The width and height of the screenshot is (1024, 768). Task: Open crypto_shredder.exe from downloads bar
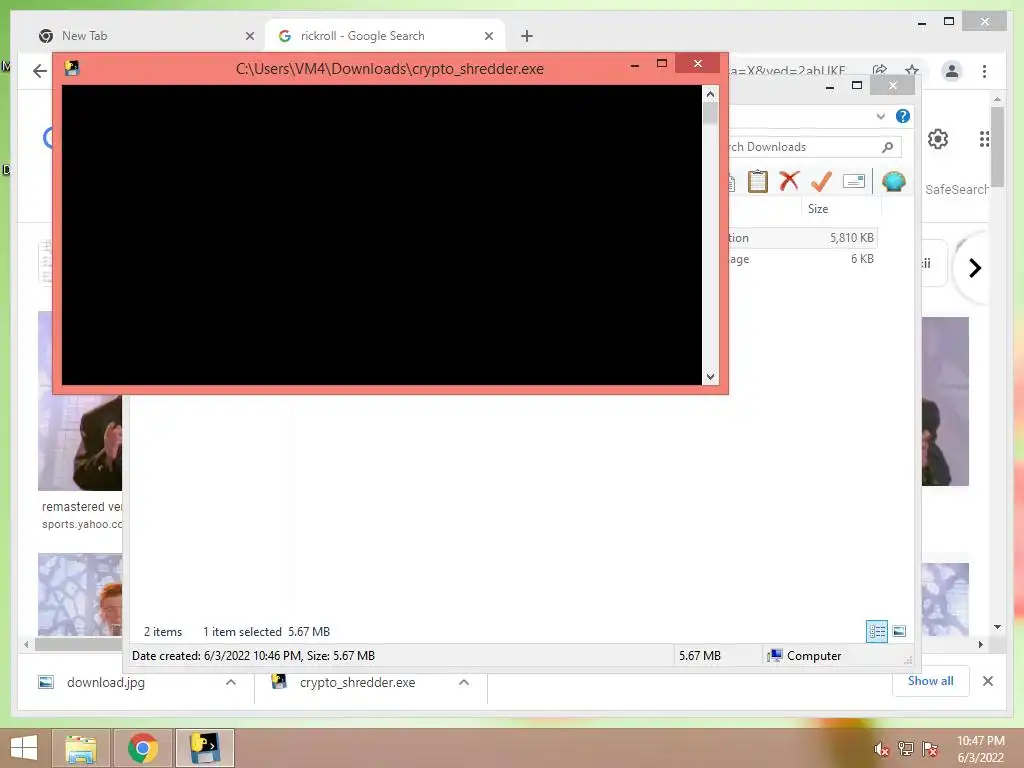tap(357, 682)
